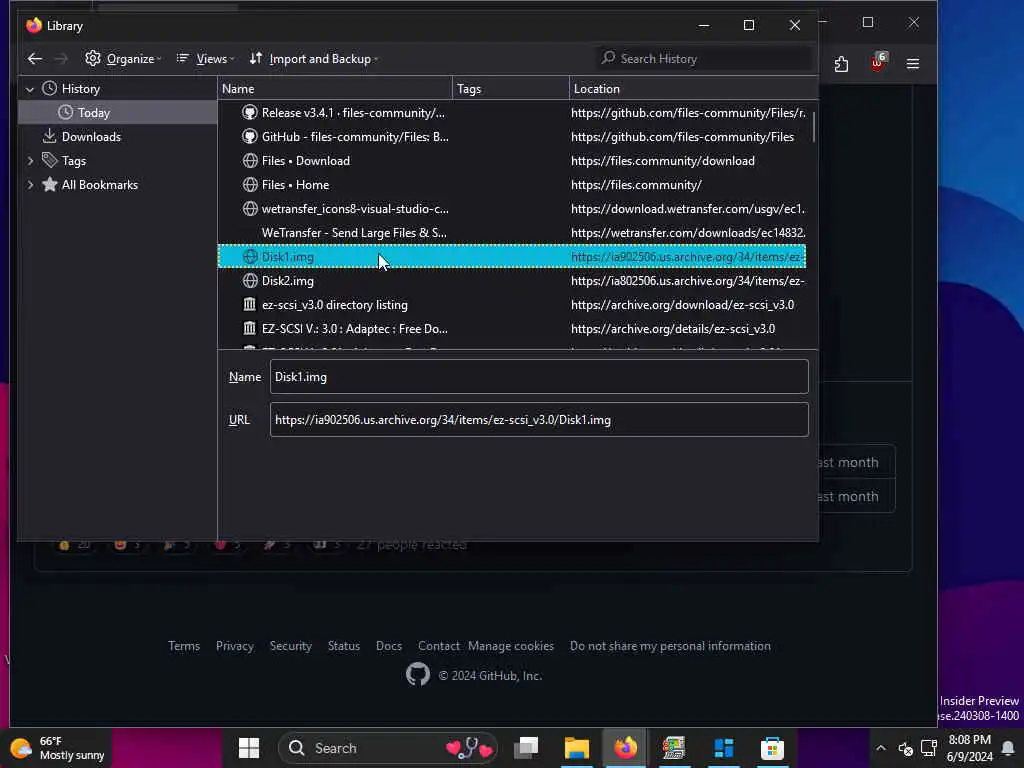Open the notifications bell icon

1008,748
